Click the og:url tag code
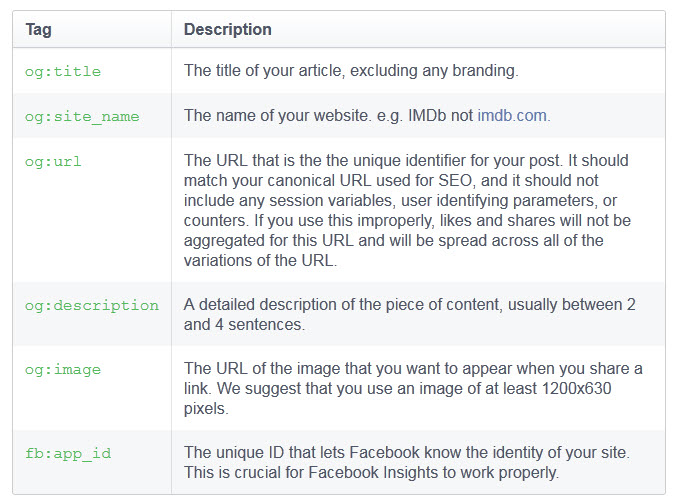Viewport: 679px width, 499px height. pyautogui.click(x=53, y=162)
